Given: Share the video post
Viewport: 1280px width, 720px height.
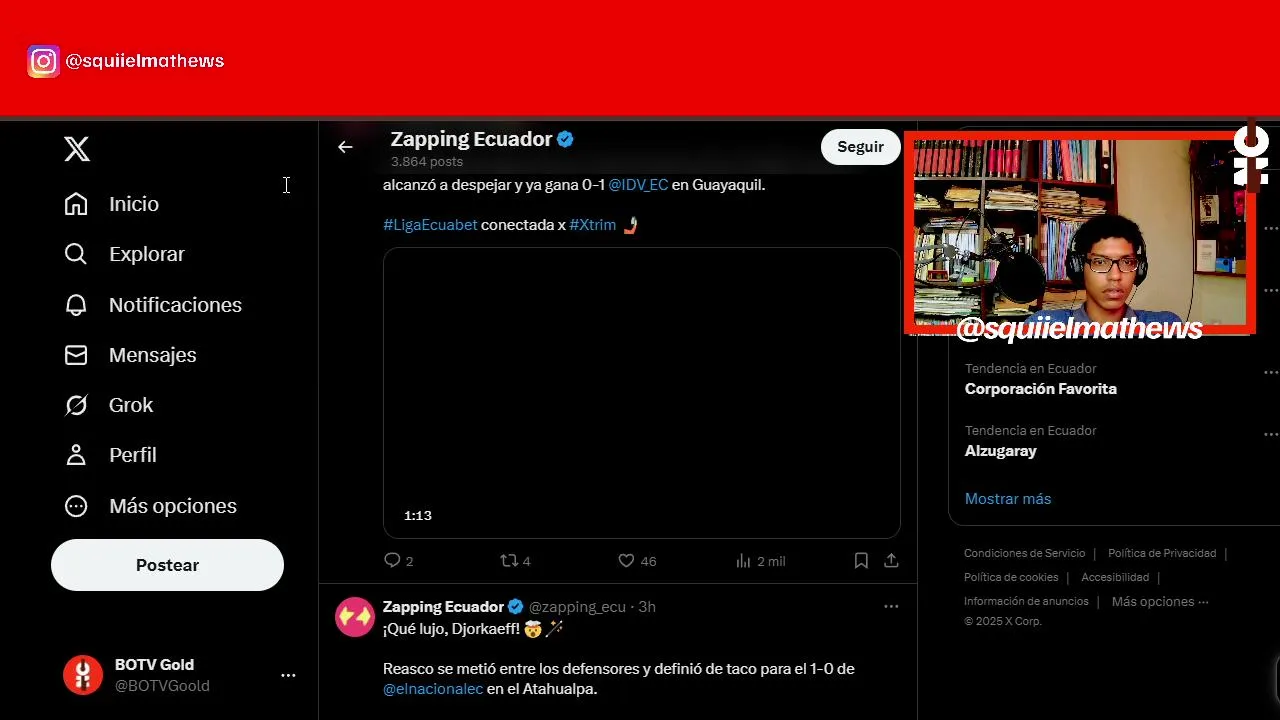Looking at the screenshot, I should (891, 561).
